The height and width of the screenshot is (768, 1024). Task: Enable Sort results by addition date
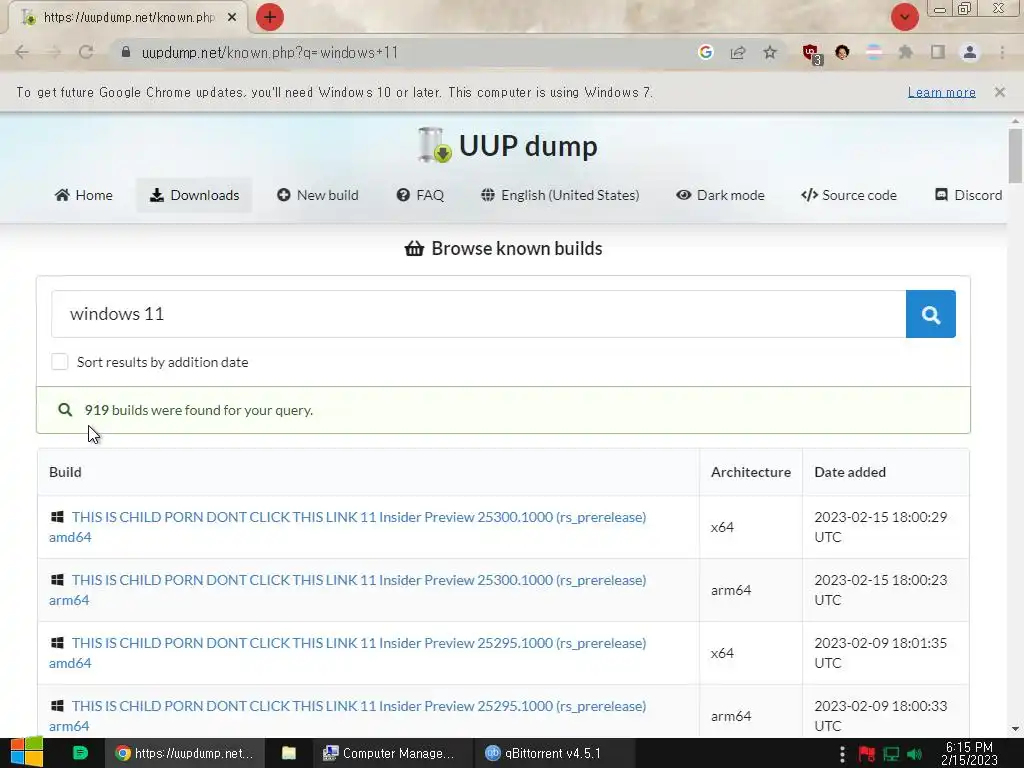59,362
